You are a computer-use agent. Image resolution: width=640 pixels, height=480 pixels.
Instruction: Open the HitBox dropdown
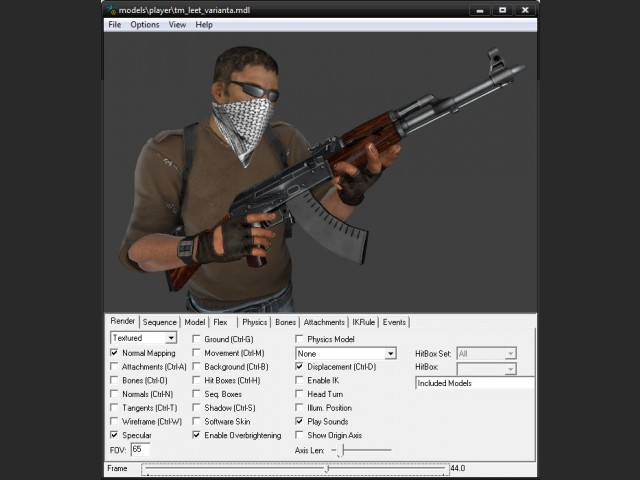[x=486, y=369]
